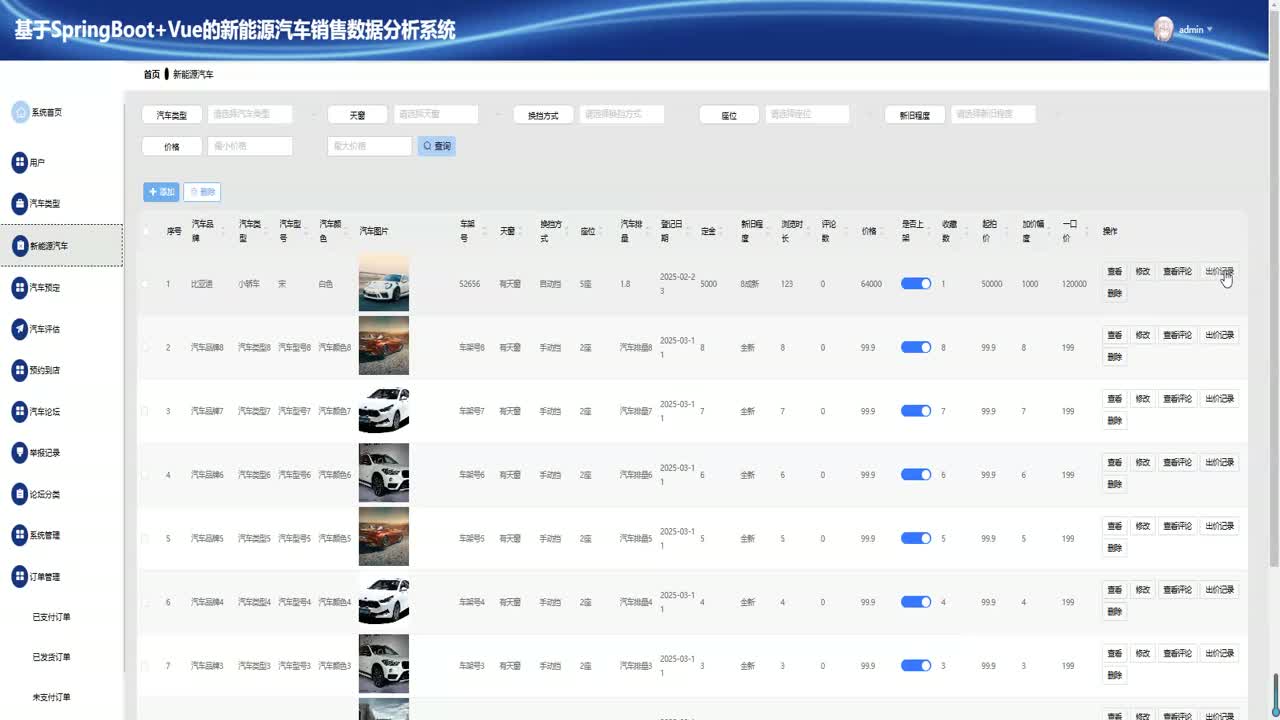Click the 订单管理 sidebar icon

click(19, 577)
